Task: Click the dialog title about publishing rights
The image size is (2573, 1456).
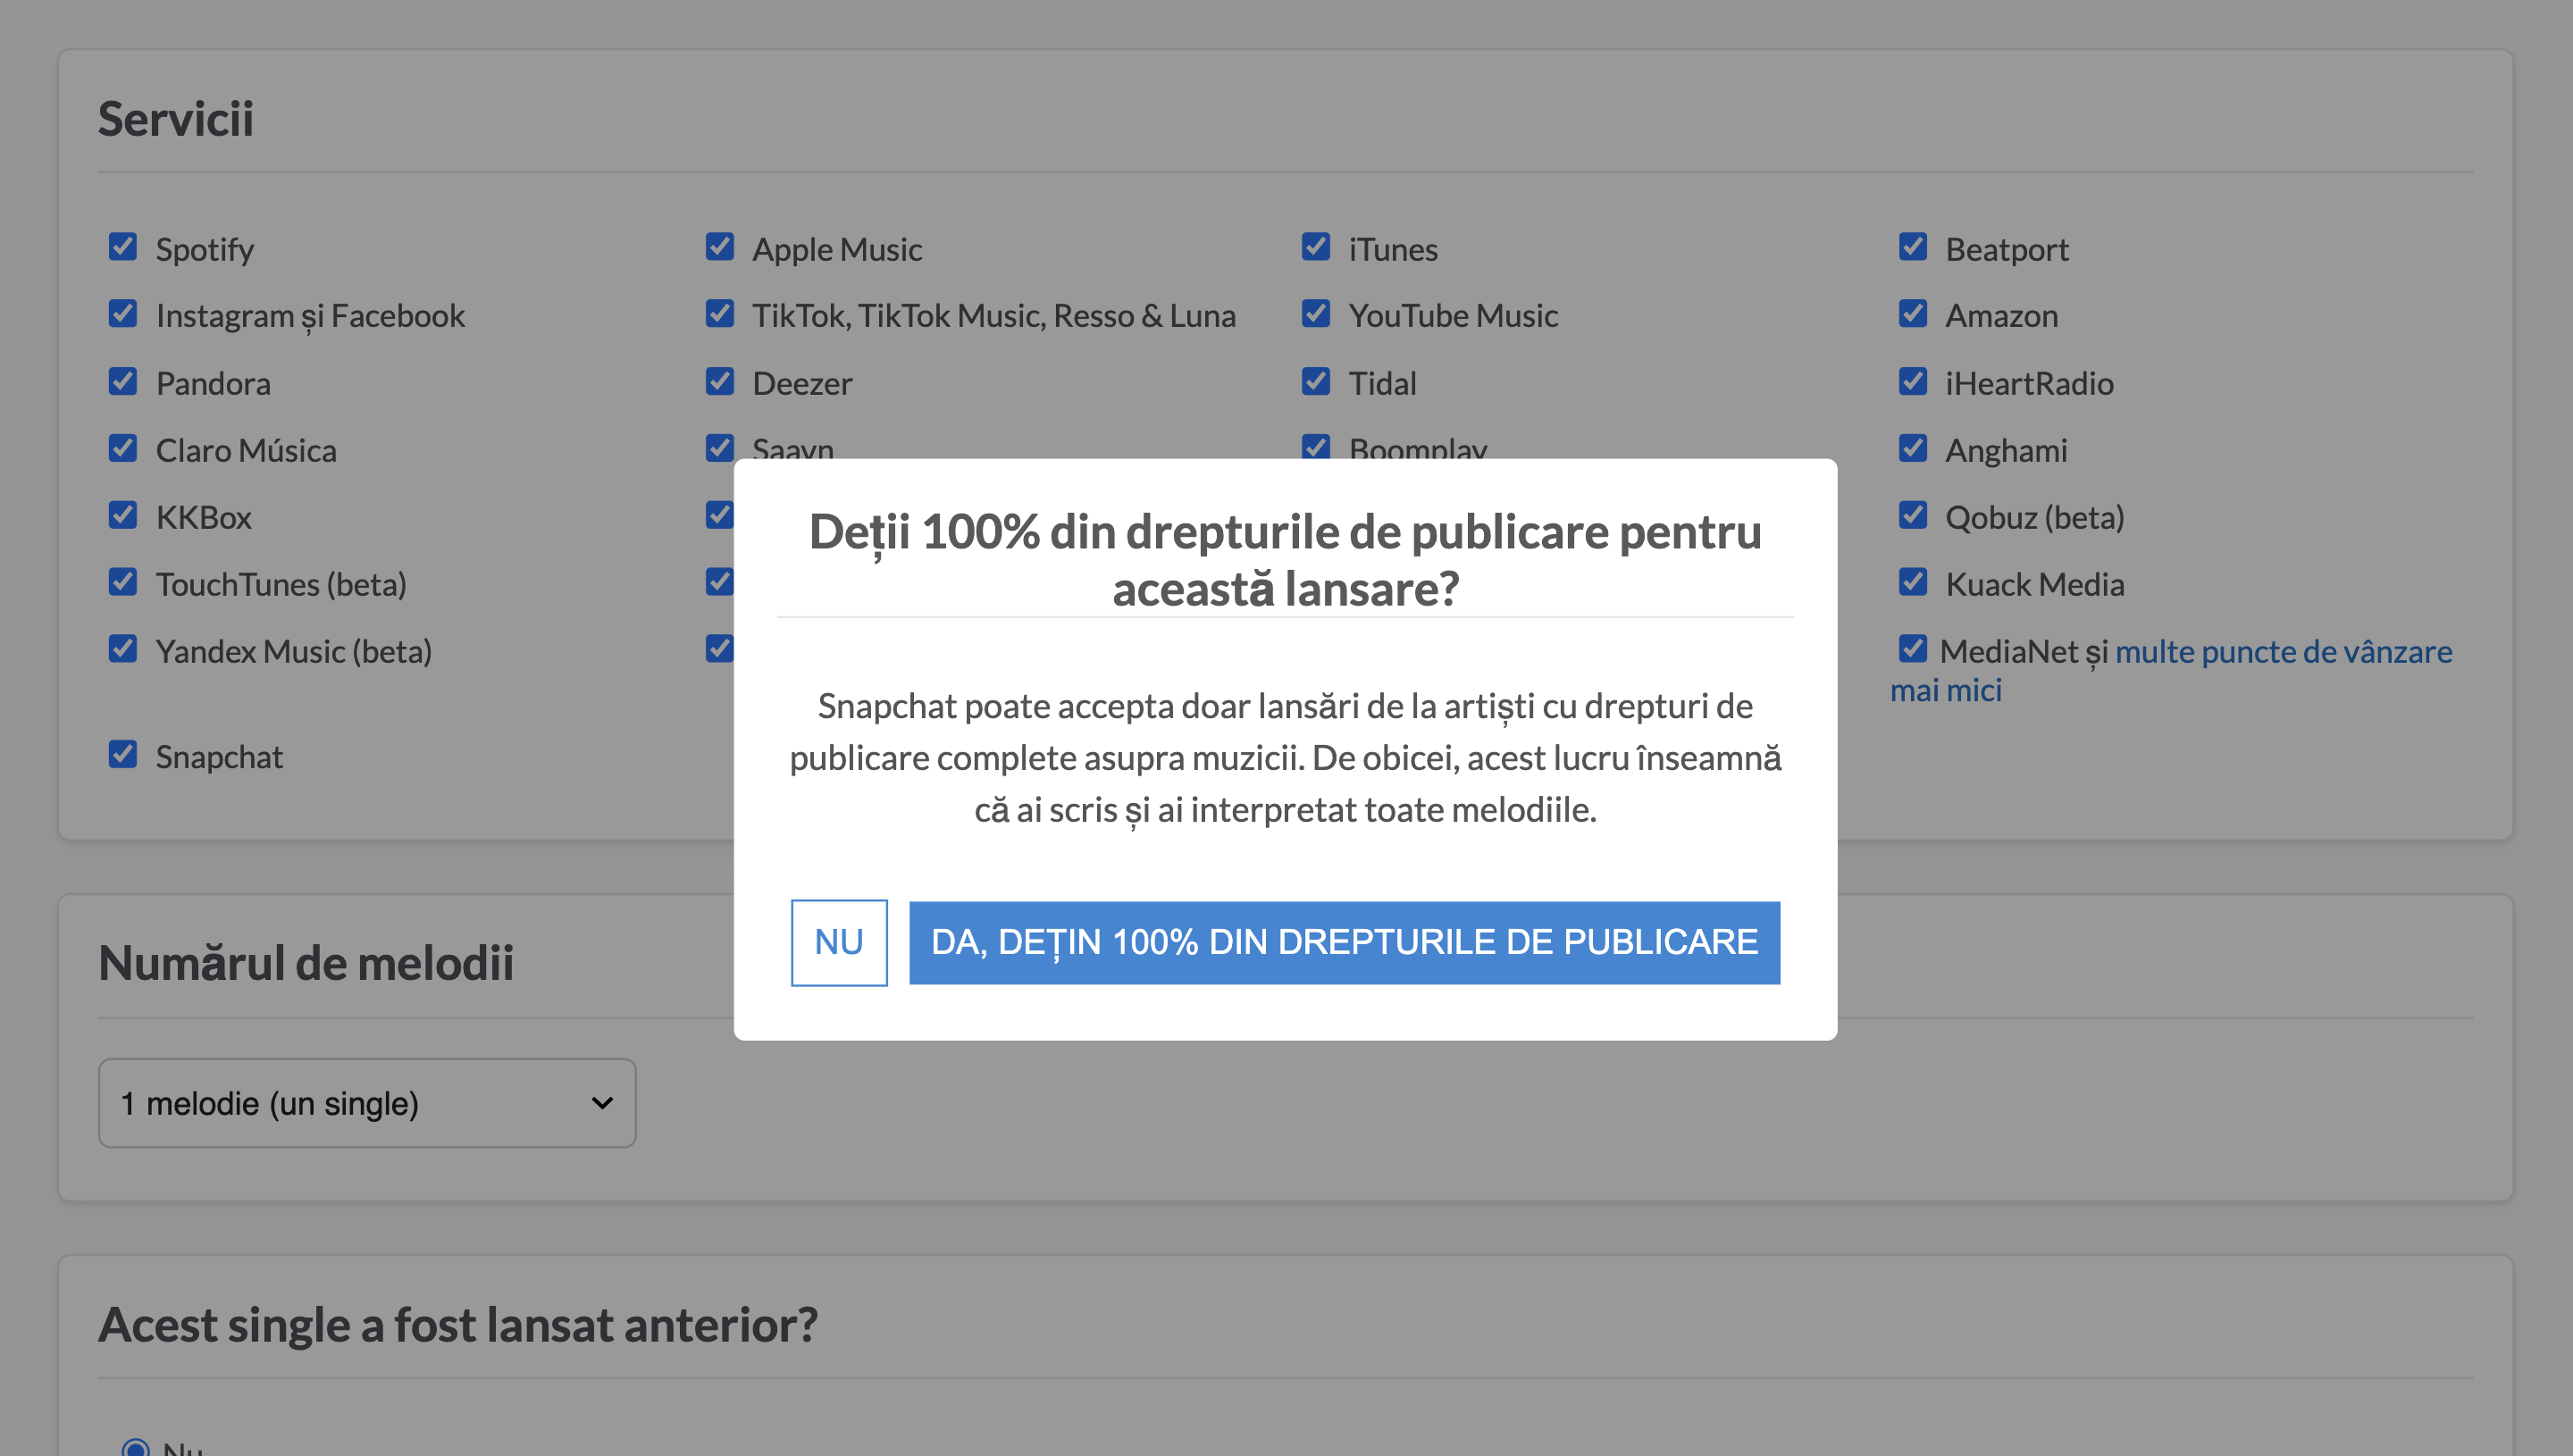Action: pyautogui.click(x=1285, y=560)
